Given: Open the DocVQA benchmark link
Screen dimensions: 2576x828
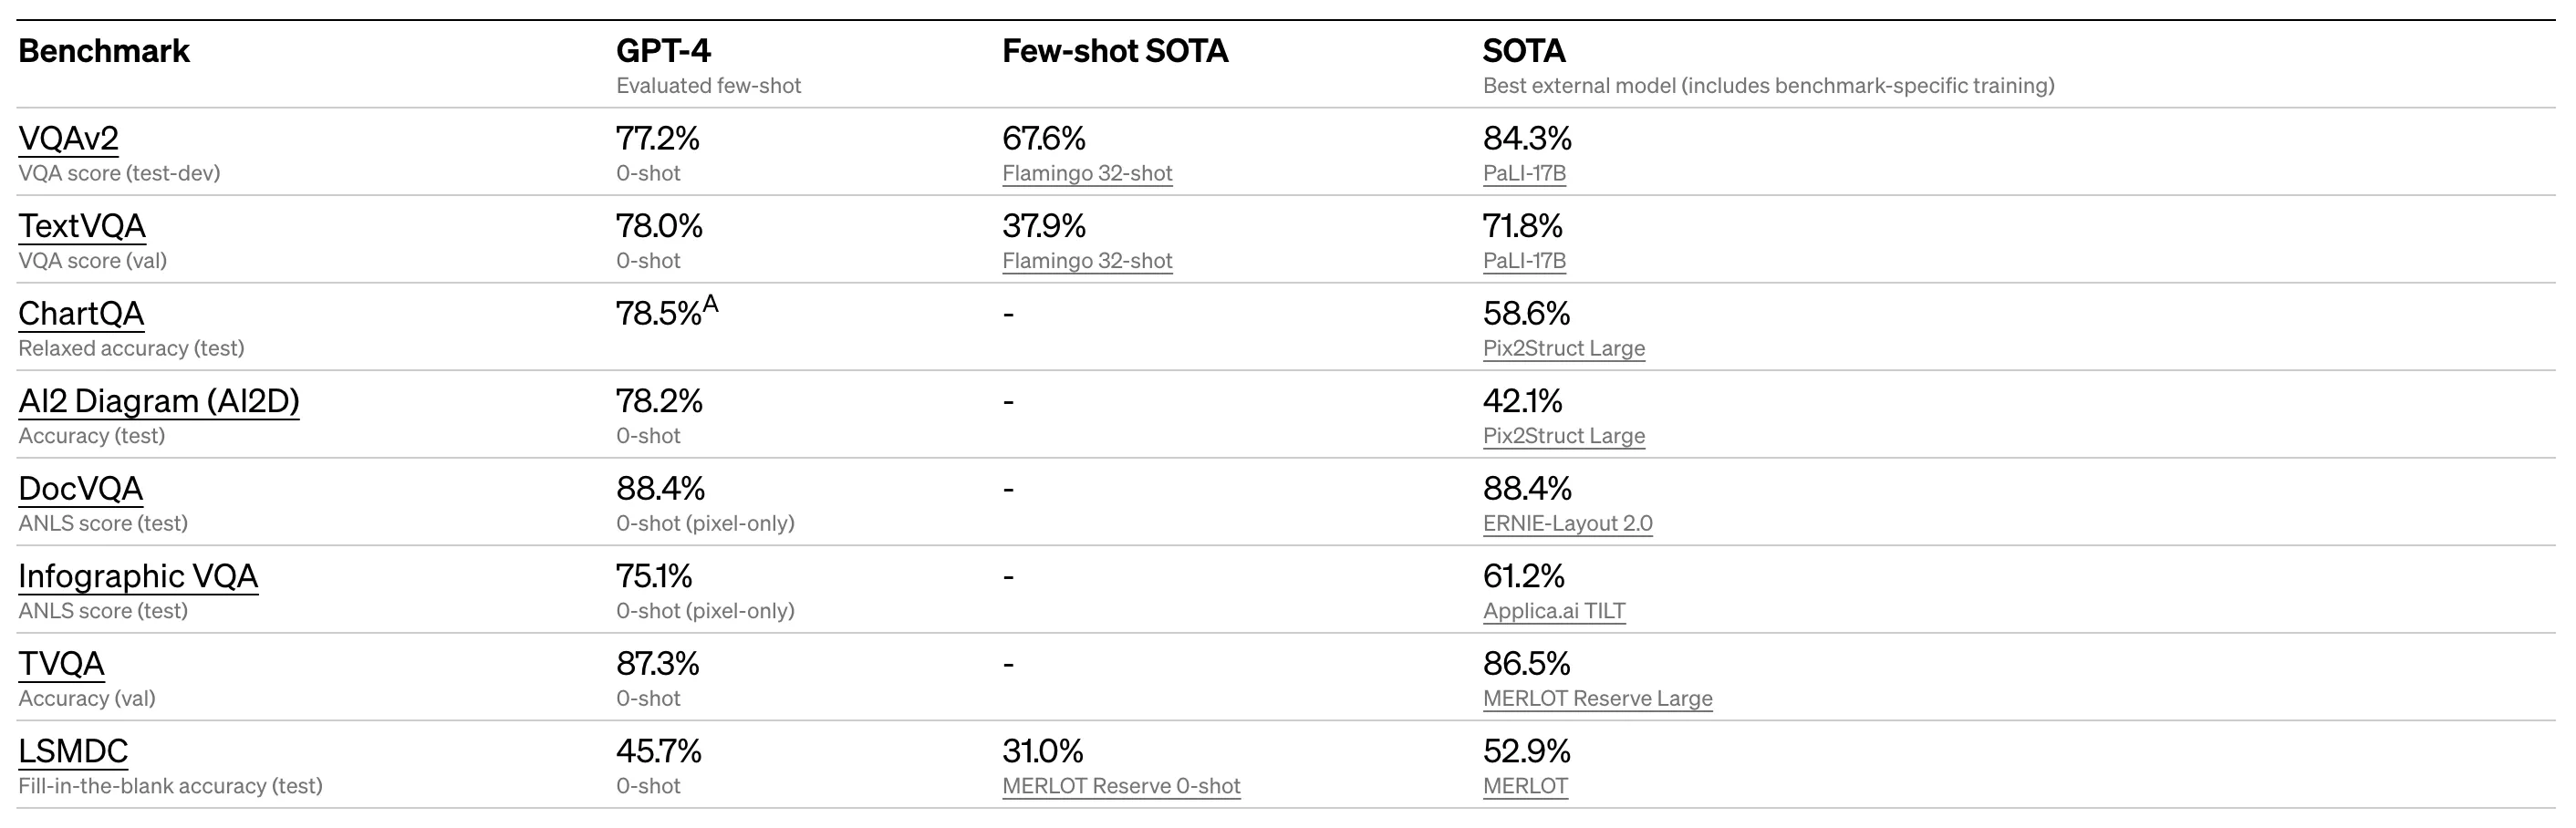Looking at the screenshot, I should (x=80, y=489).
